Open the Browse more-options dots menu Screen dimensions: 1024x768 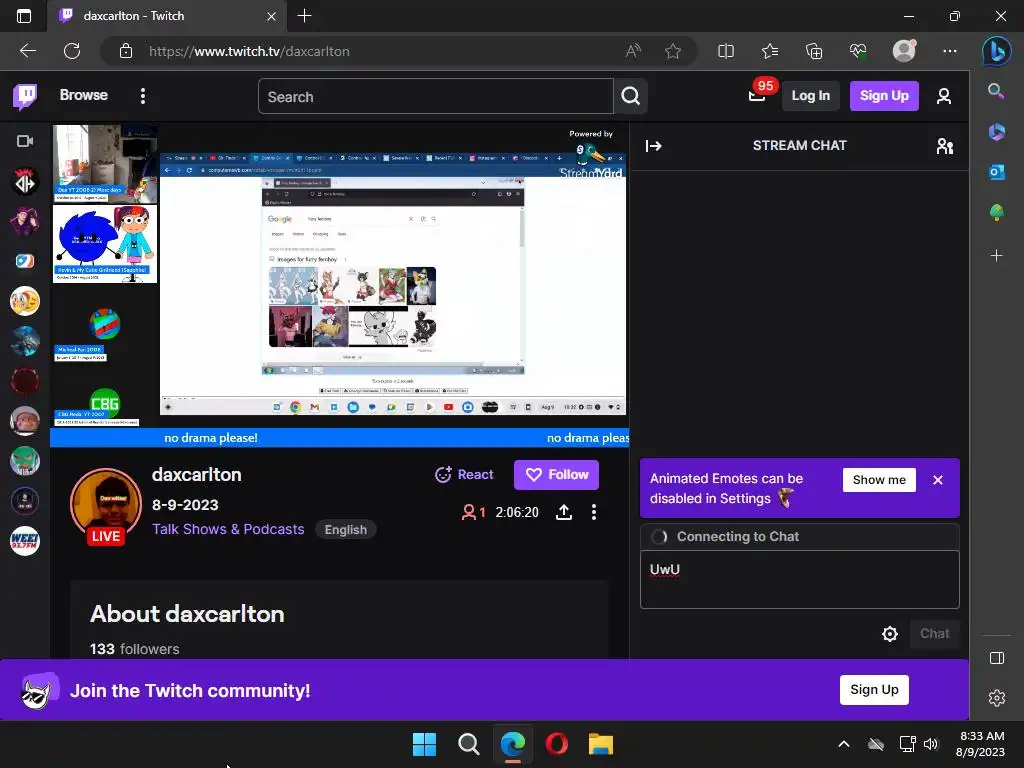142,96
